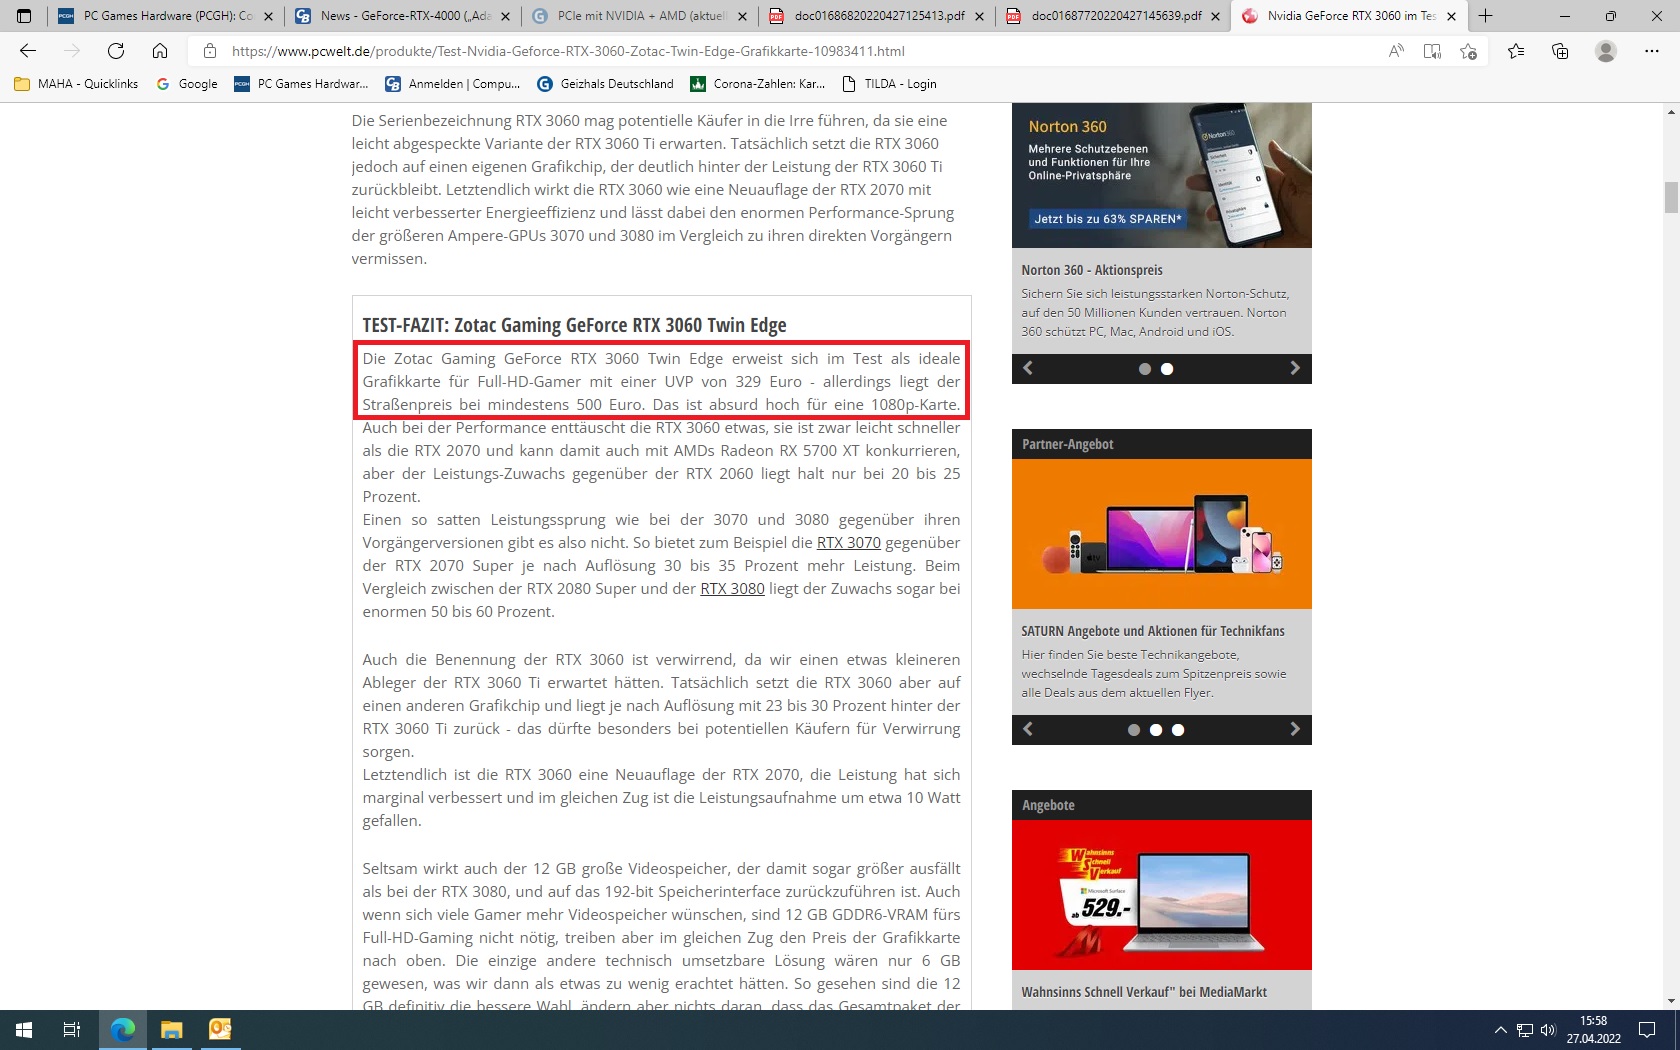Open Outlook from the taskbar
The width and height of the screenshot is (1680, 1050).
pyautogui.click(x=220, y=1030)
